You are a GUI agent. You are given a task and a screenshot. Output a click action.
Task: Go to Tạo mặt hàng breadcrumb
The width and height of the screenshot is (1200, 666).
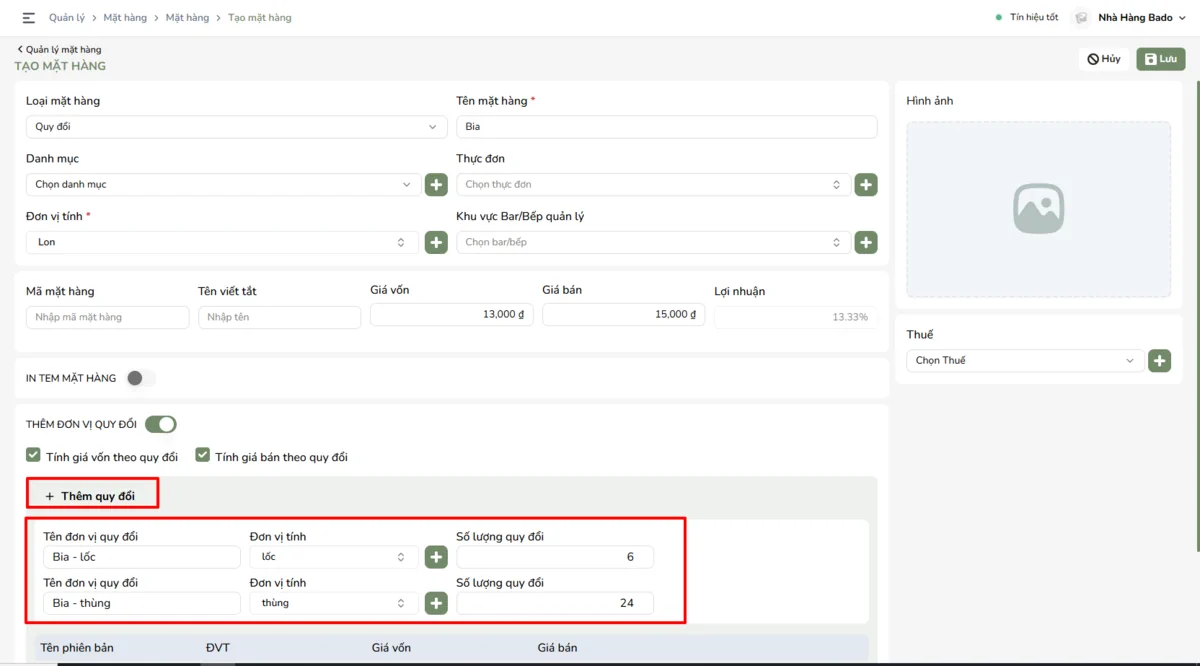tap(260, 18)
